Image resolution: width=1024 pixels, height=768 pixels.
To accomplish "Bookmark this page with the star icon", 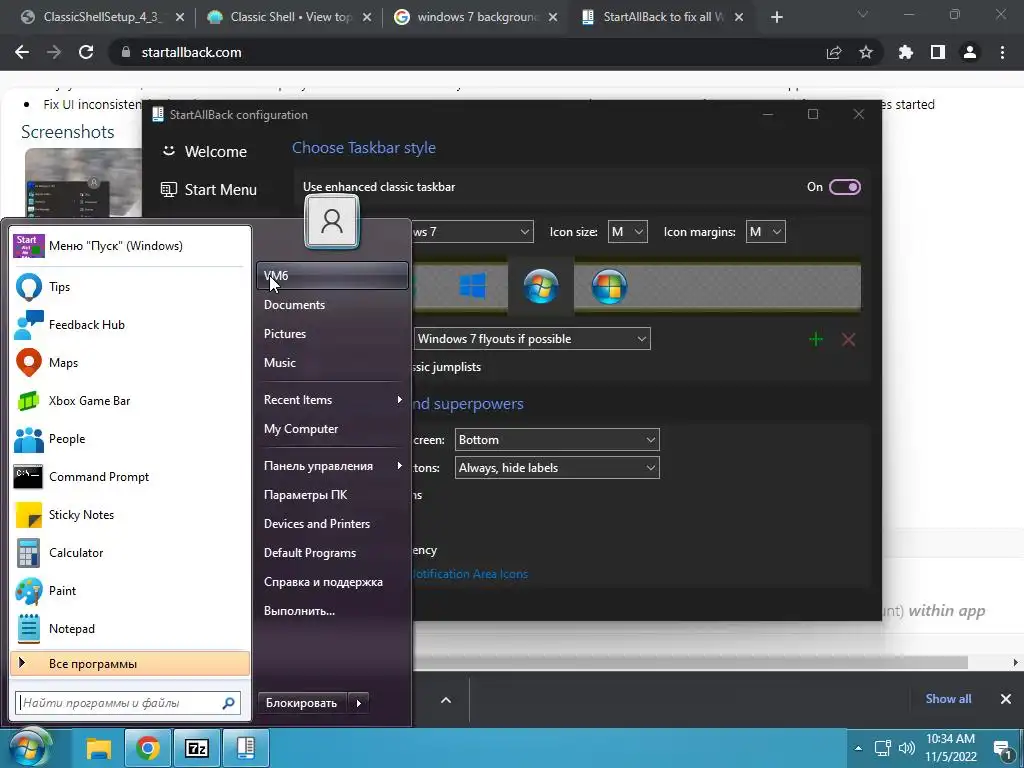I will pyautogui.click(x=866, y=52).
